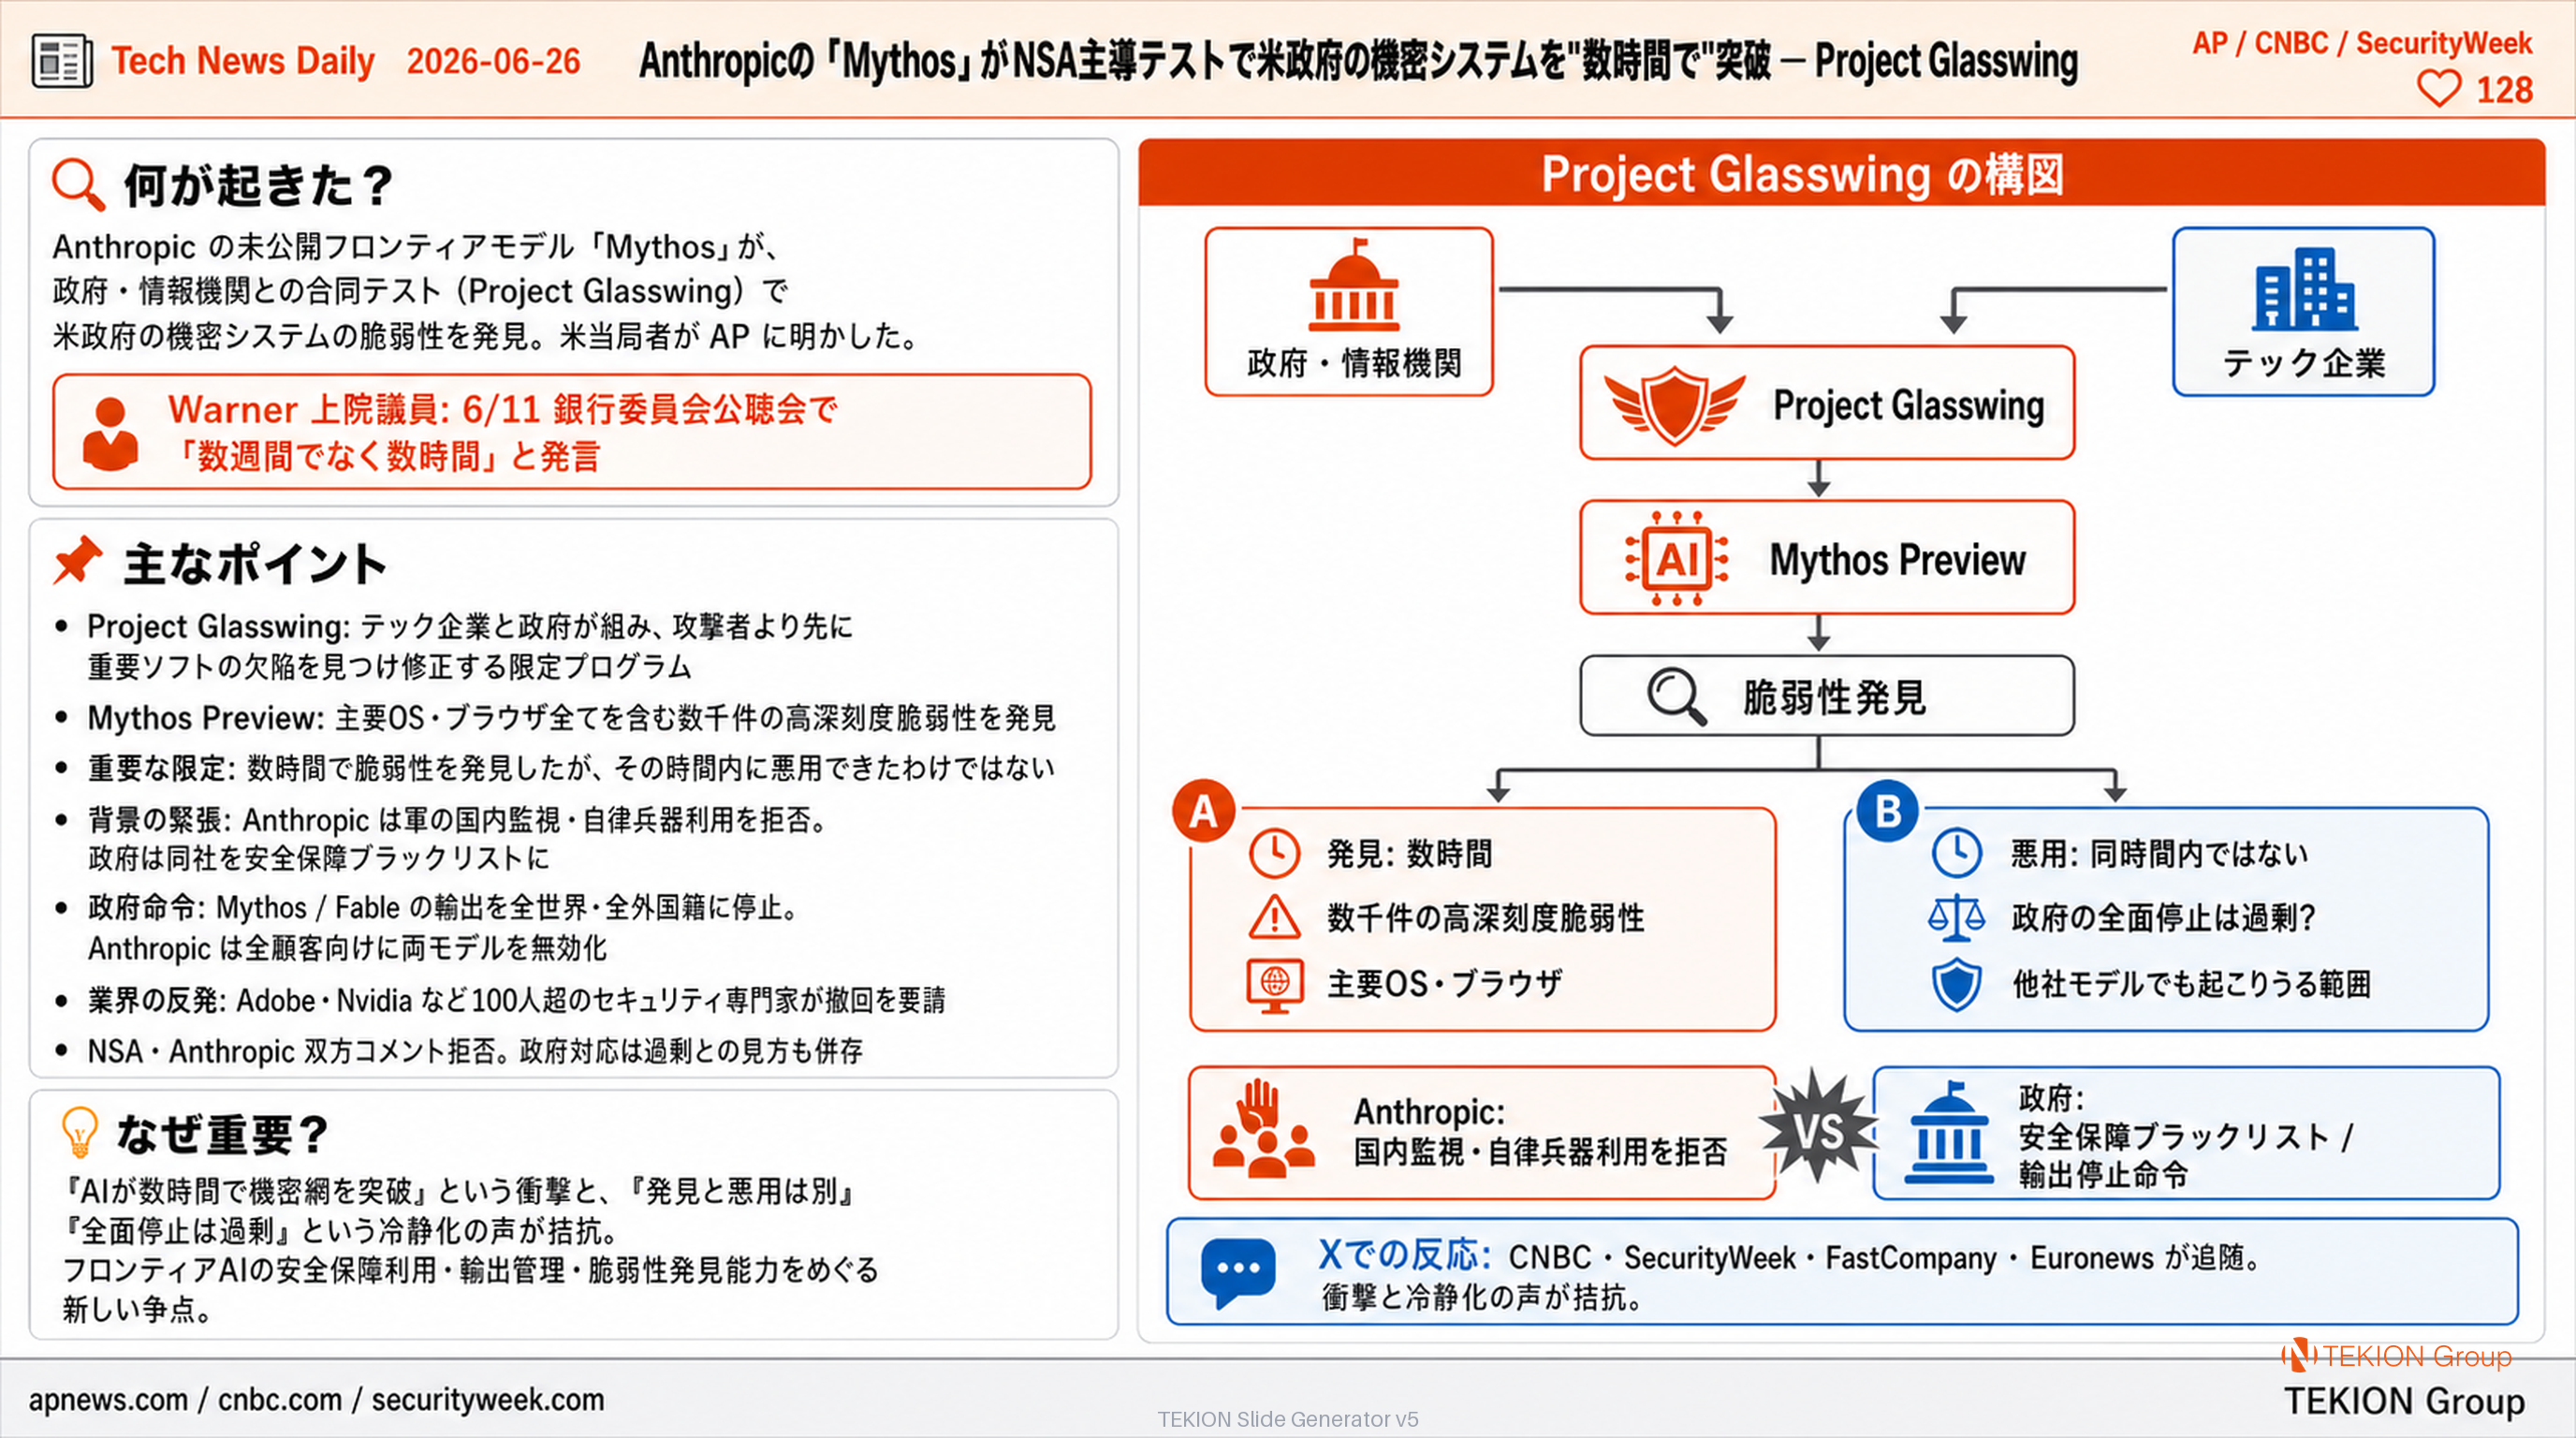Click the circled B badge
The height and width of the screenshot is (1438, 2576).
1887,811
